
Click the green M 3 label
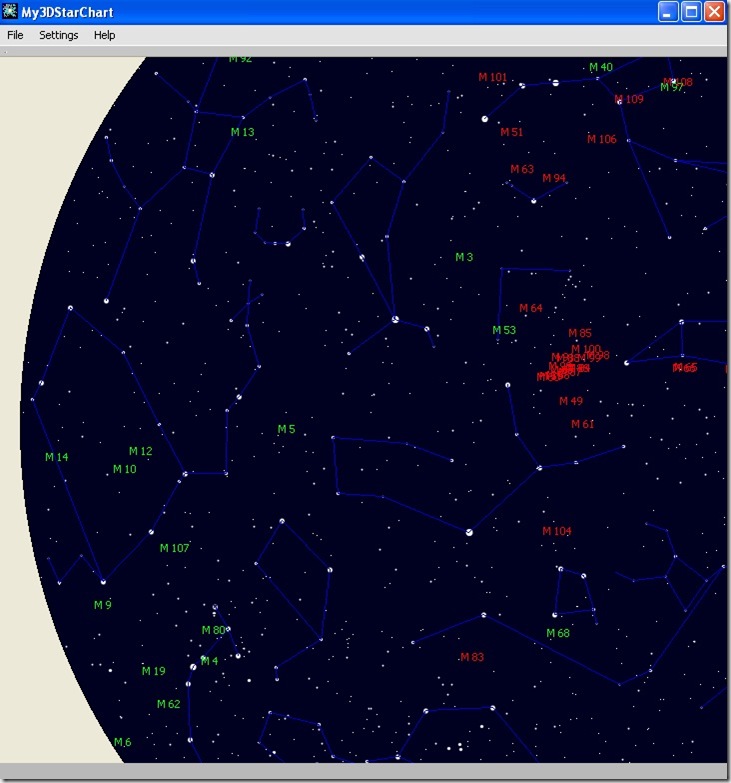point(464,257)
